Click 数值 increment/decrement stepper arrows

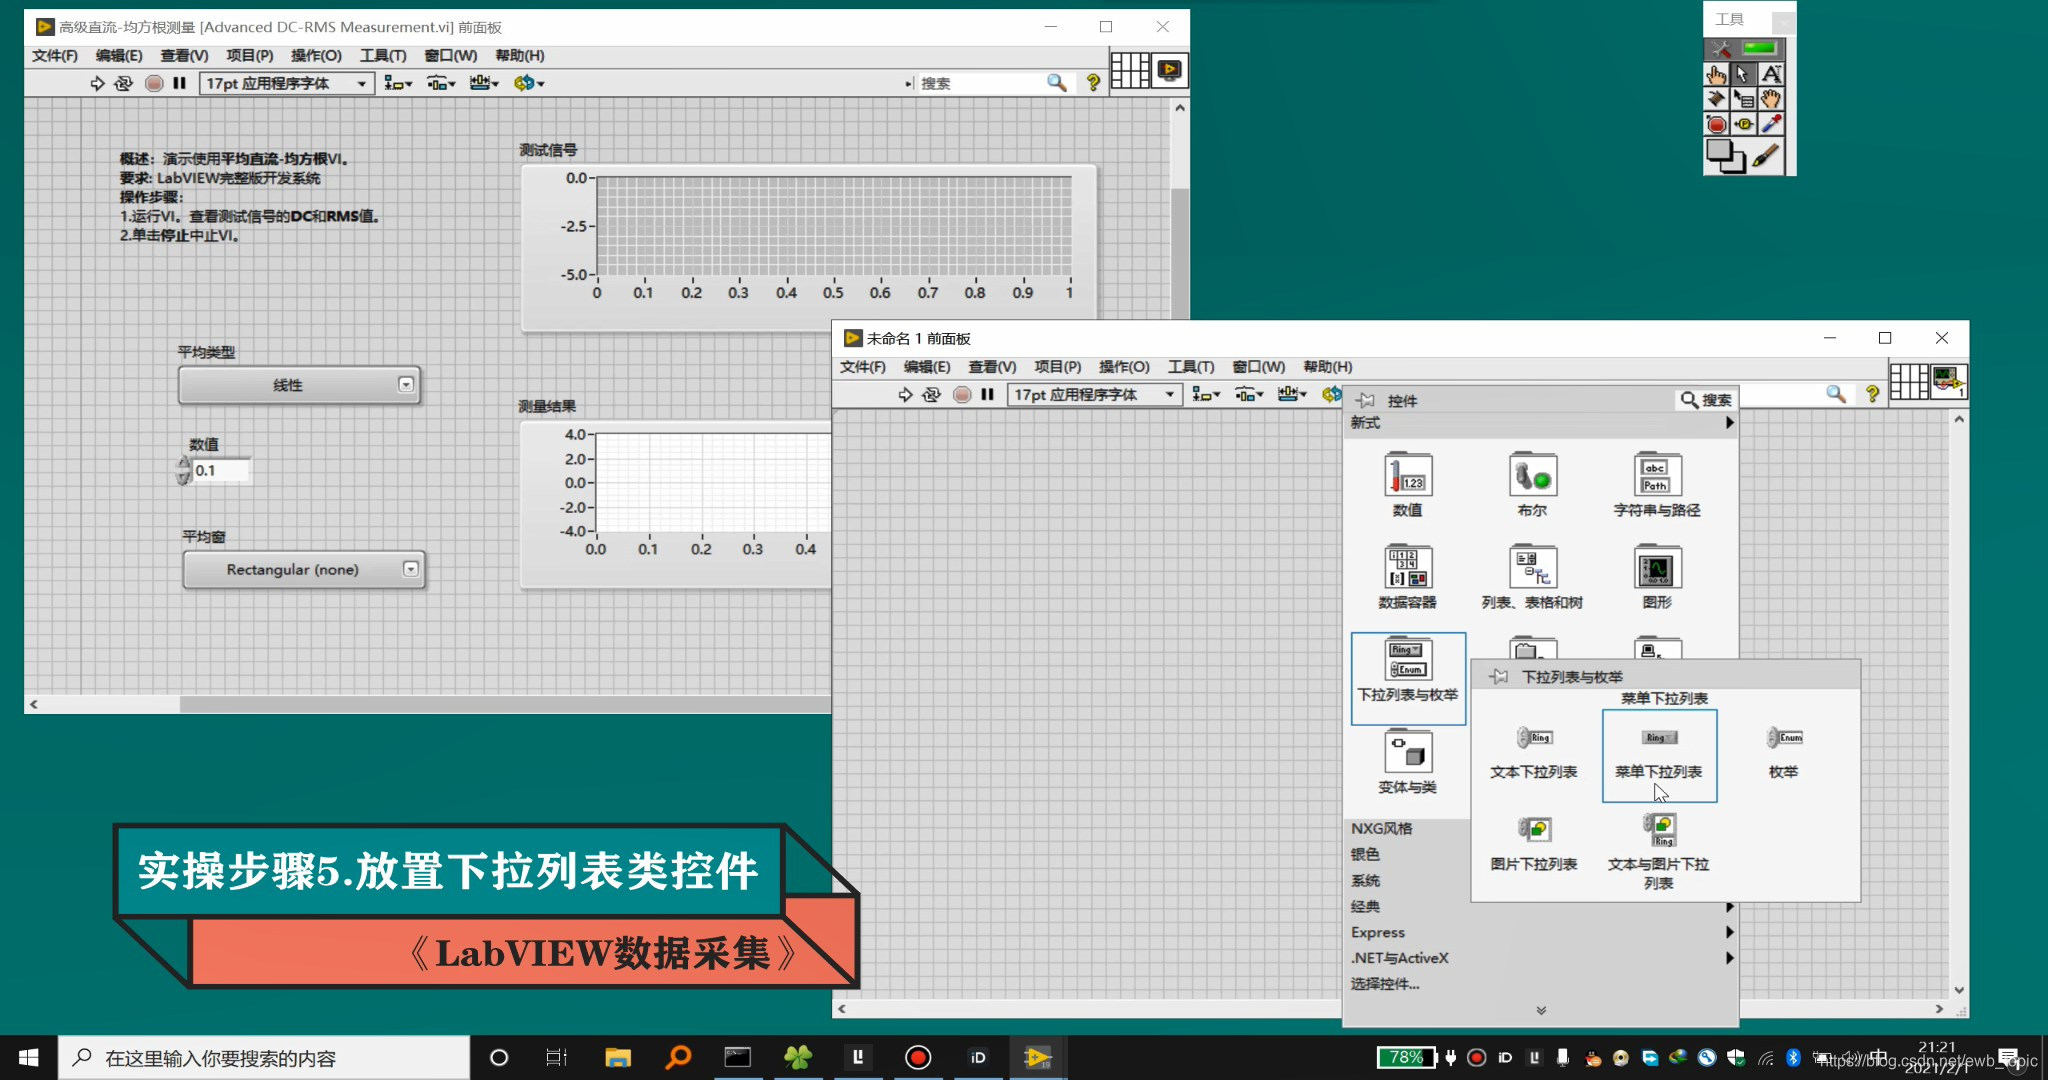(x=183, y=470)
